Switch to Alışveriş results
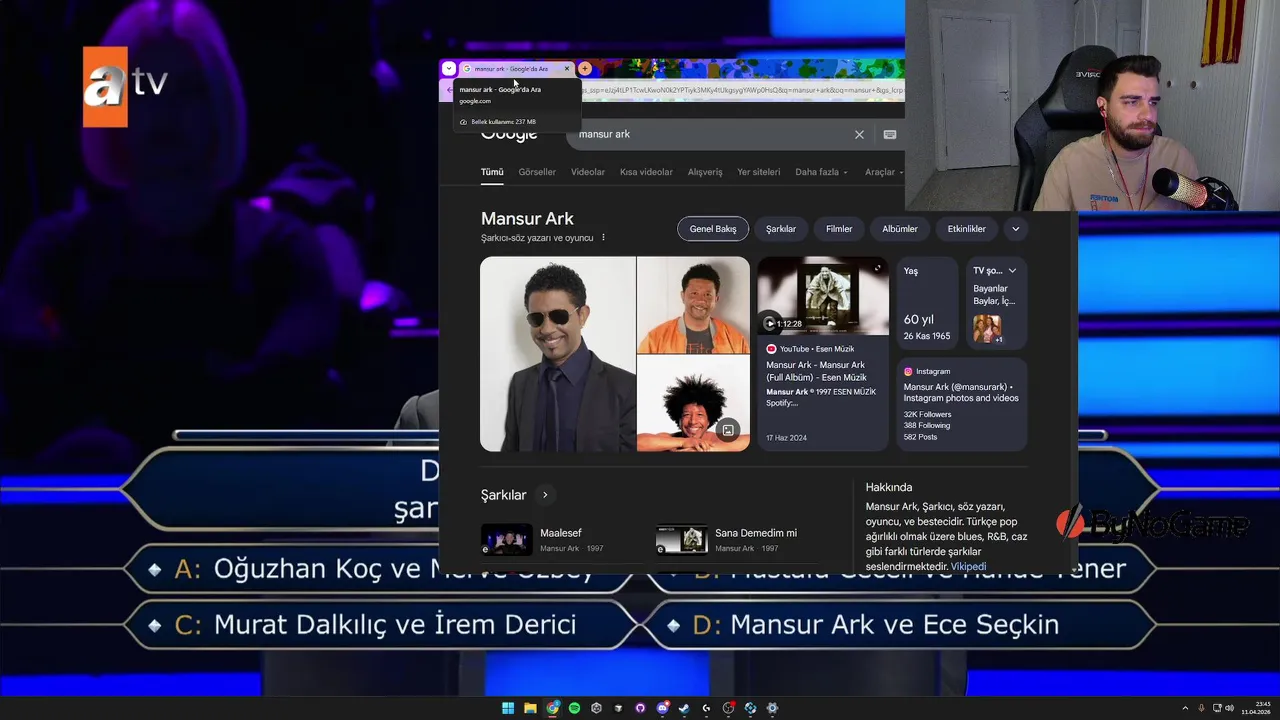 tap(705, 172)
